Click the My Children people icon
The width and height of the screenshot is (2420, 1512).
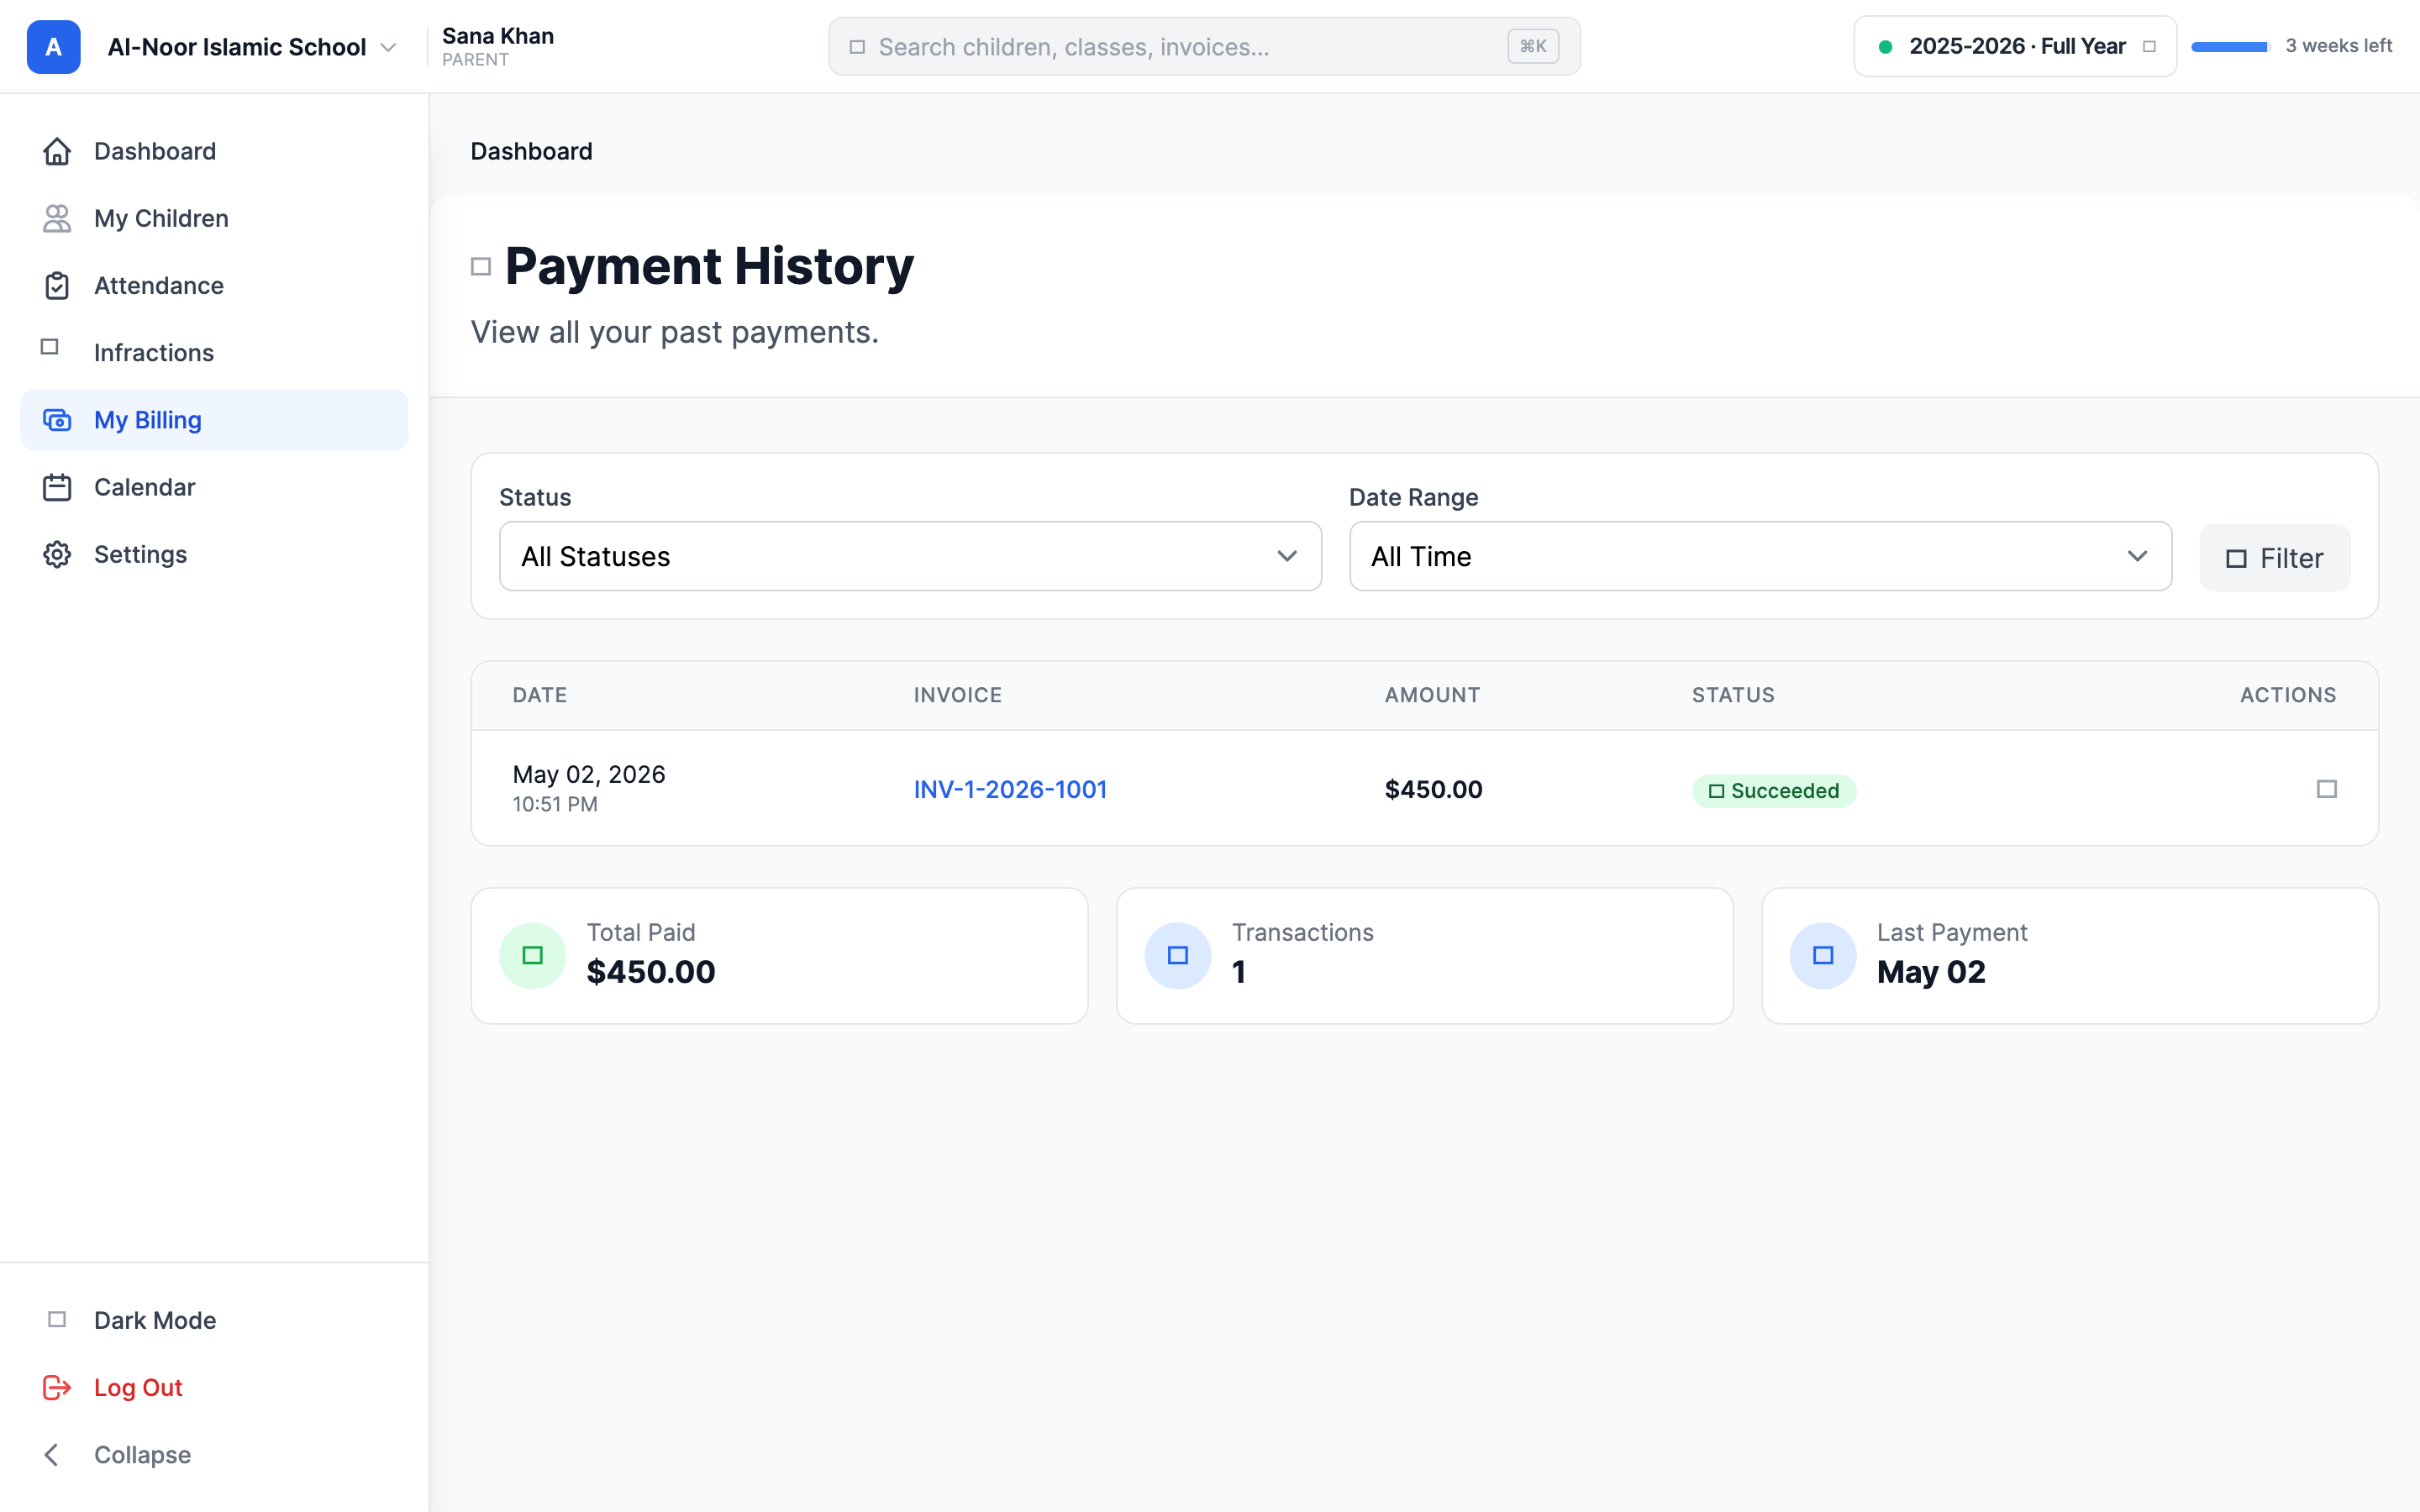[57, 218]
